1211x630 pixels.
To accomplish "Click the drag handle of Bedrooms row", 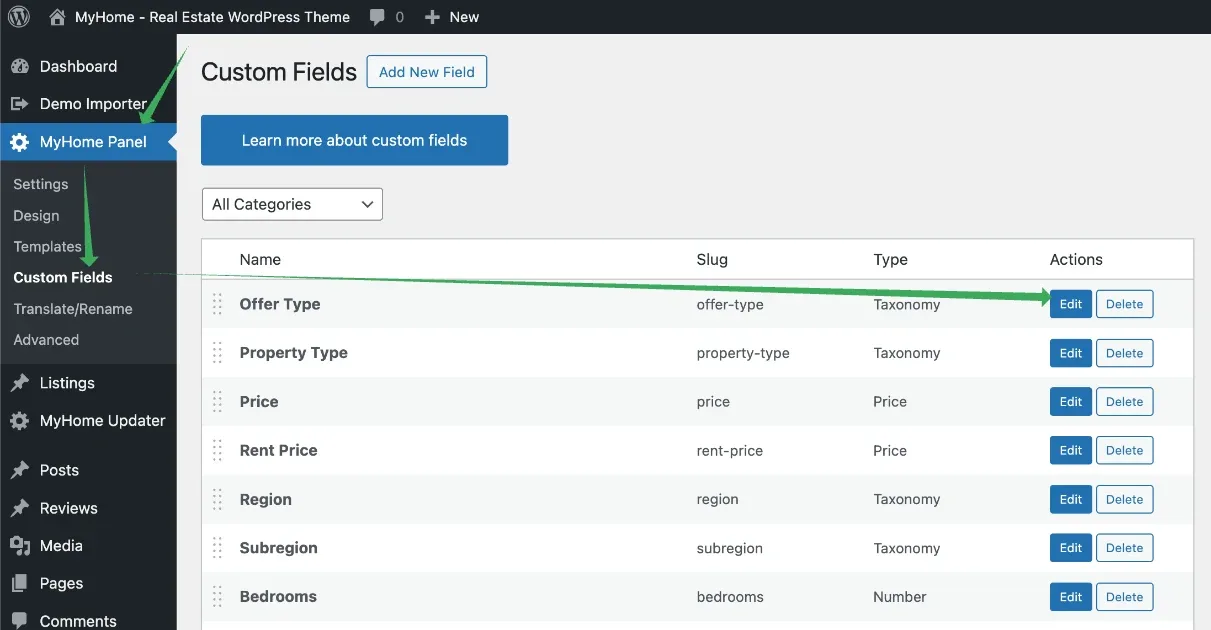I will coord(217,596).
